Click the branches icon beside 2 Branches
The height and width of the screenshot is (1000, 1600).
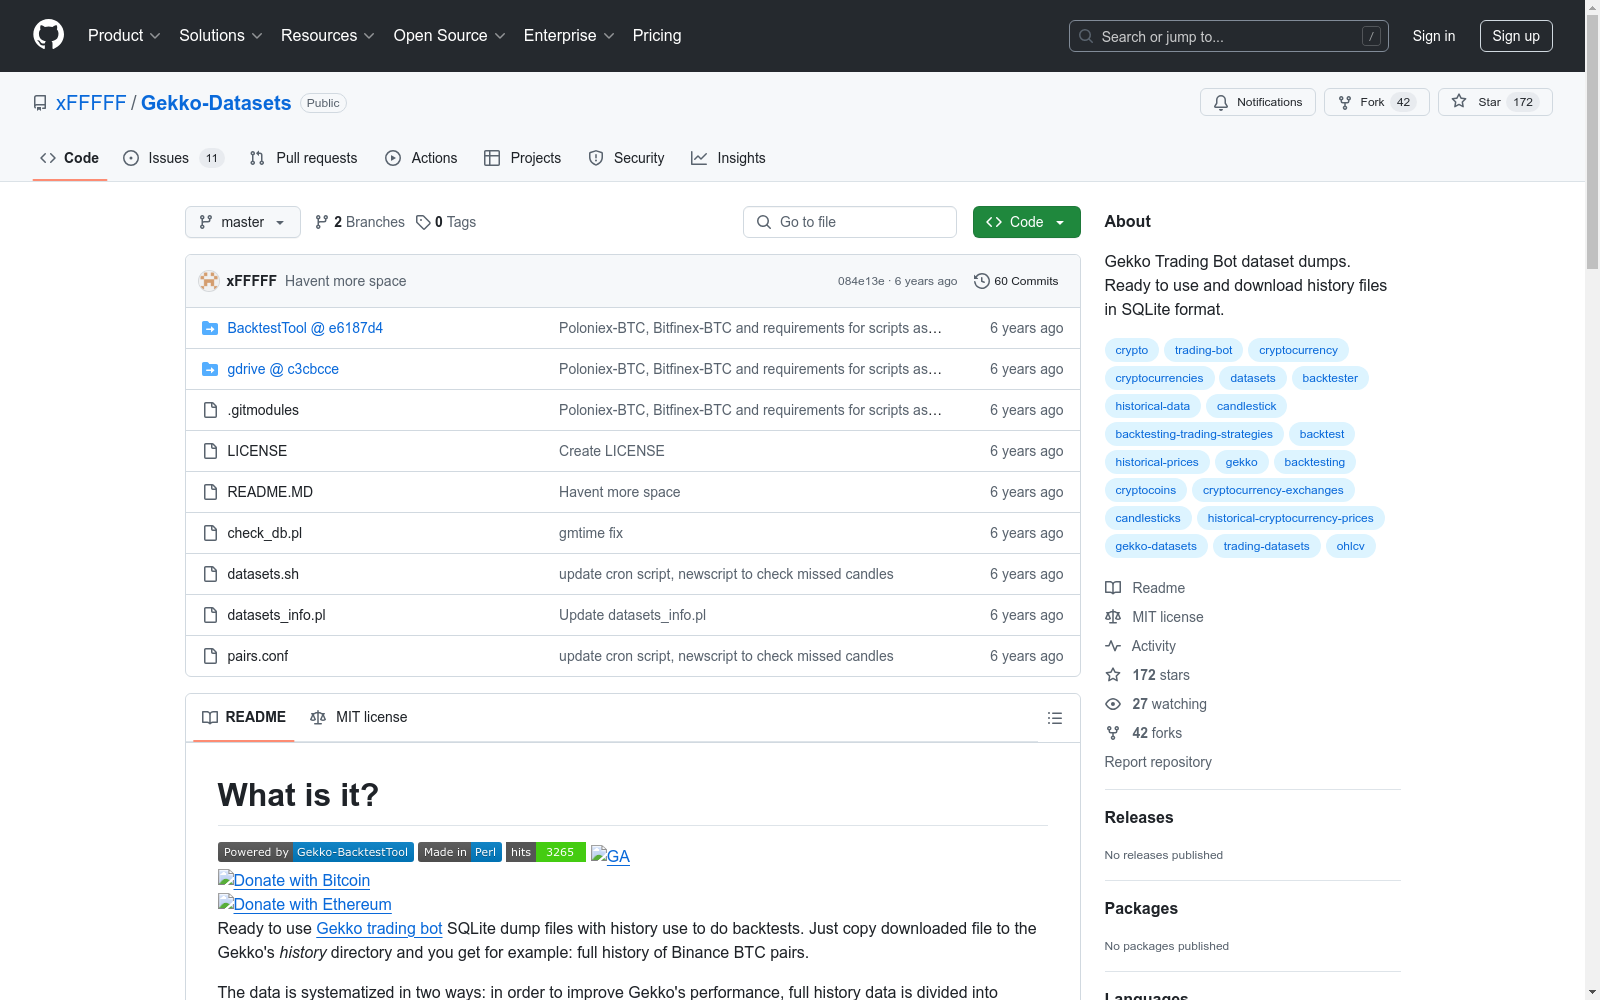coord(322,222)
